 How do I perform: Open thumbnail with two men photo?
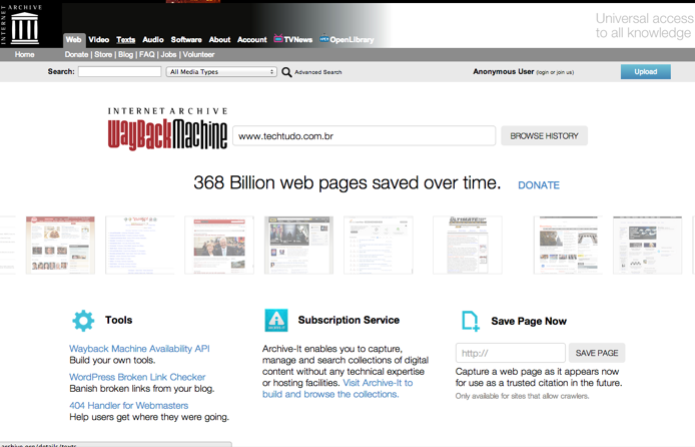point(219,245)
